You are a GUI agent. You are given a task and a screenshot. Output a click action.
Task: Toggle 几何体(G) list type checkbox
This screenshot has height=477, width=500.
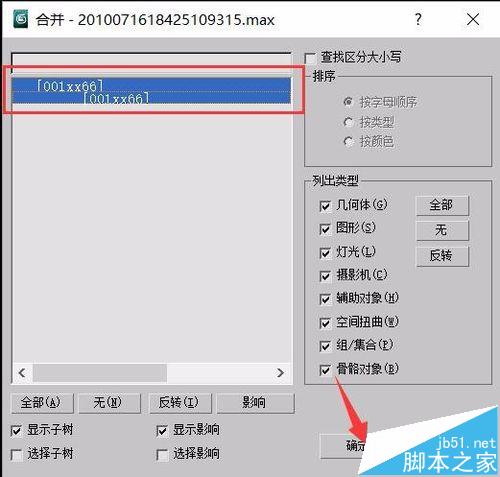(325, 206)
